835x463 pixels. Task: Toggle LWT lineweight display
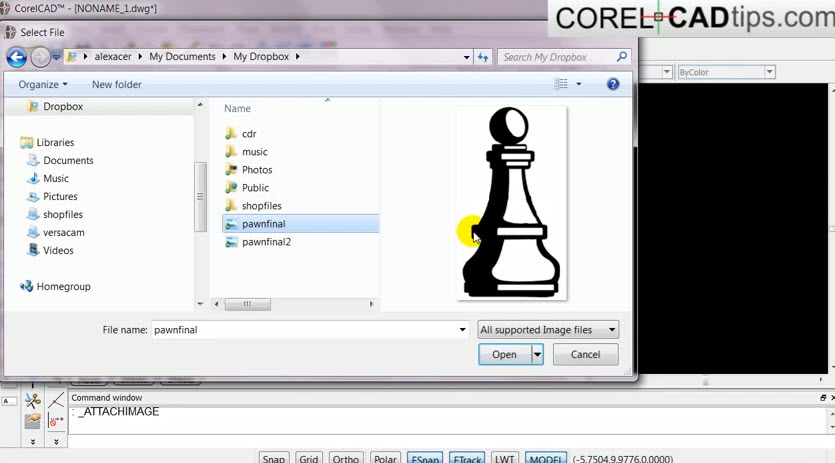[504, 458]
